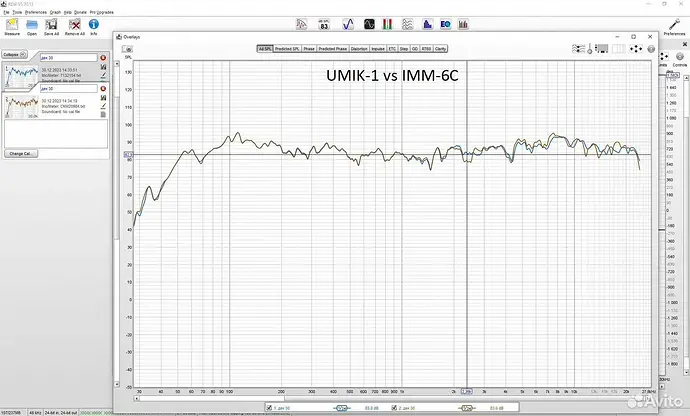
Task: Edit first measurement with pencil icon
Action: point(103,75)
